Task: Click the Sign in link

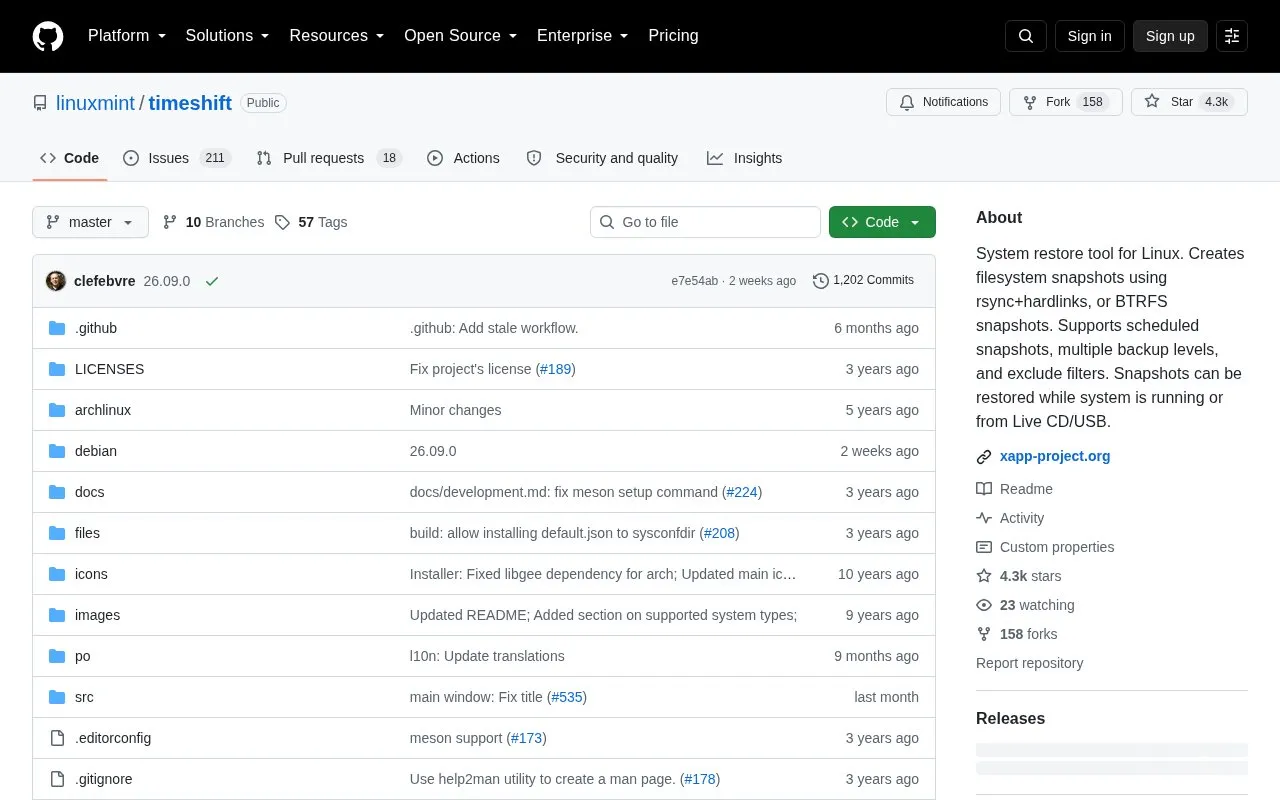Action: click(1090, 36)
